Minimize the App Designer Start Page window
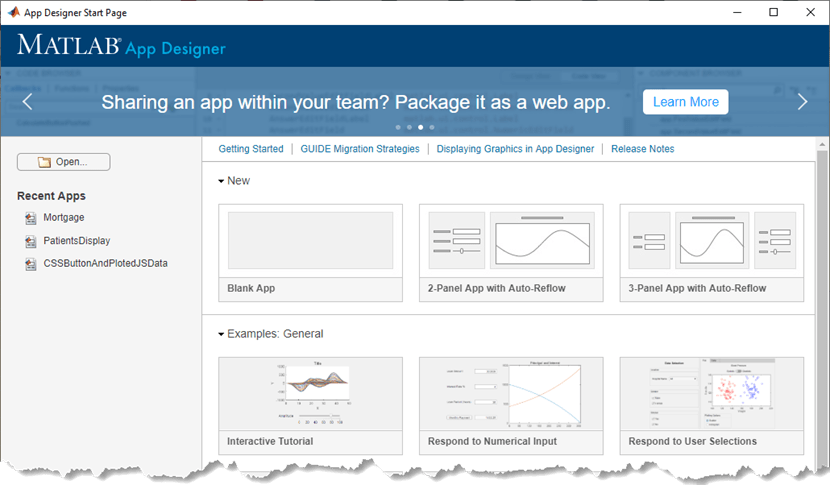This screenshot has width=830, height=485. click(737, 12)
